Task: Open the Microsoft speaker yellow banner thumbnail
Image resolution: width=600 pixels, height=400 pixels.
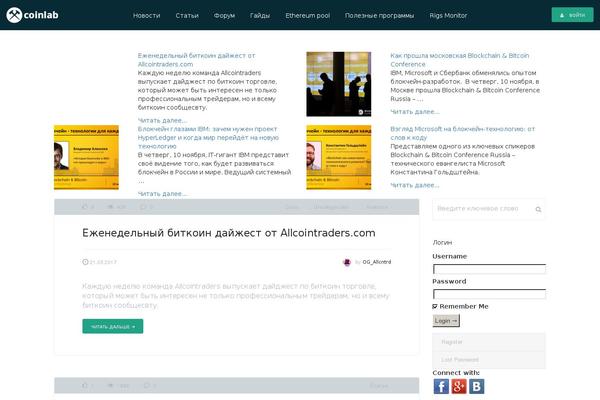Action: pyautogui.click(x=339, y=157)
